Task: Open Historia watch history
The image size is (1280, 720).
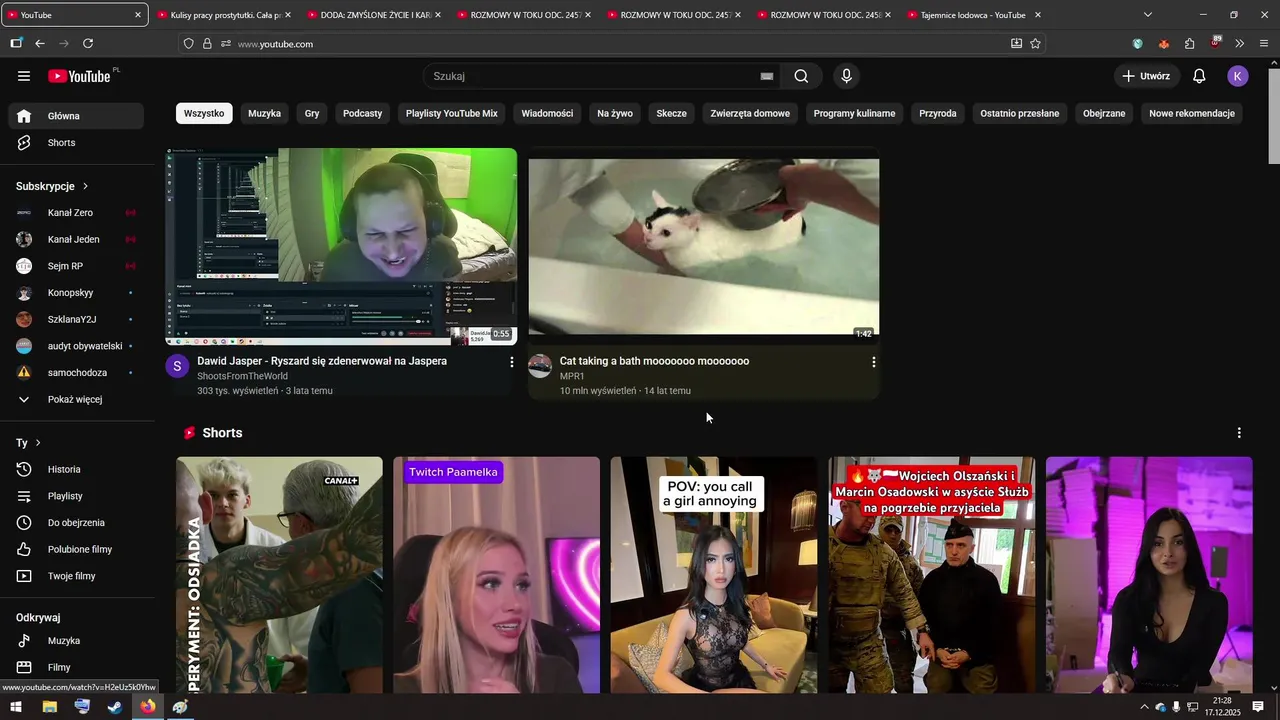Action: [x=76, y=469]
